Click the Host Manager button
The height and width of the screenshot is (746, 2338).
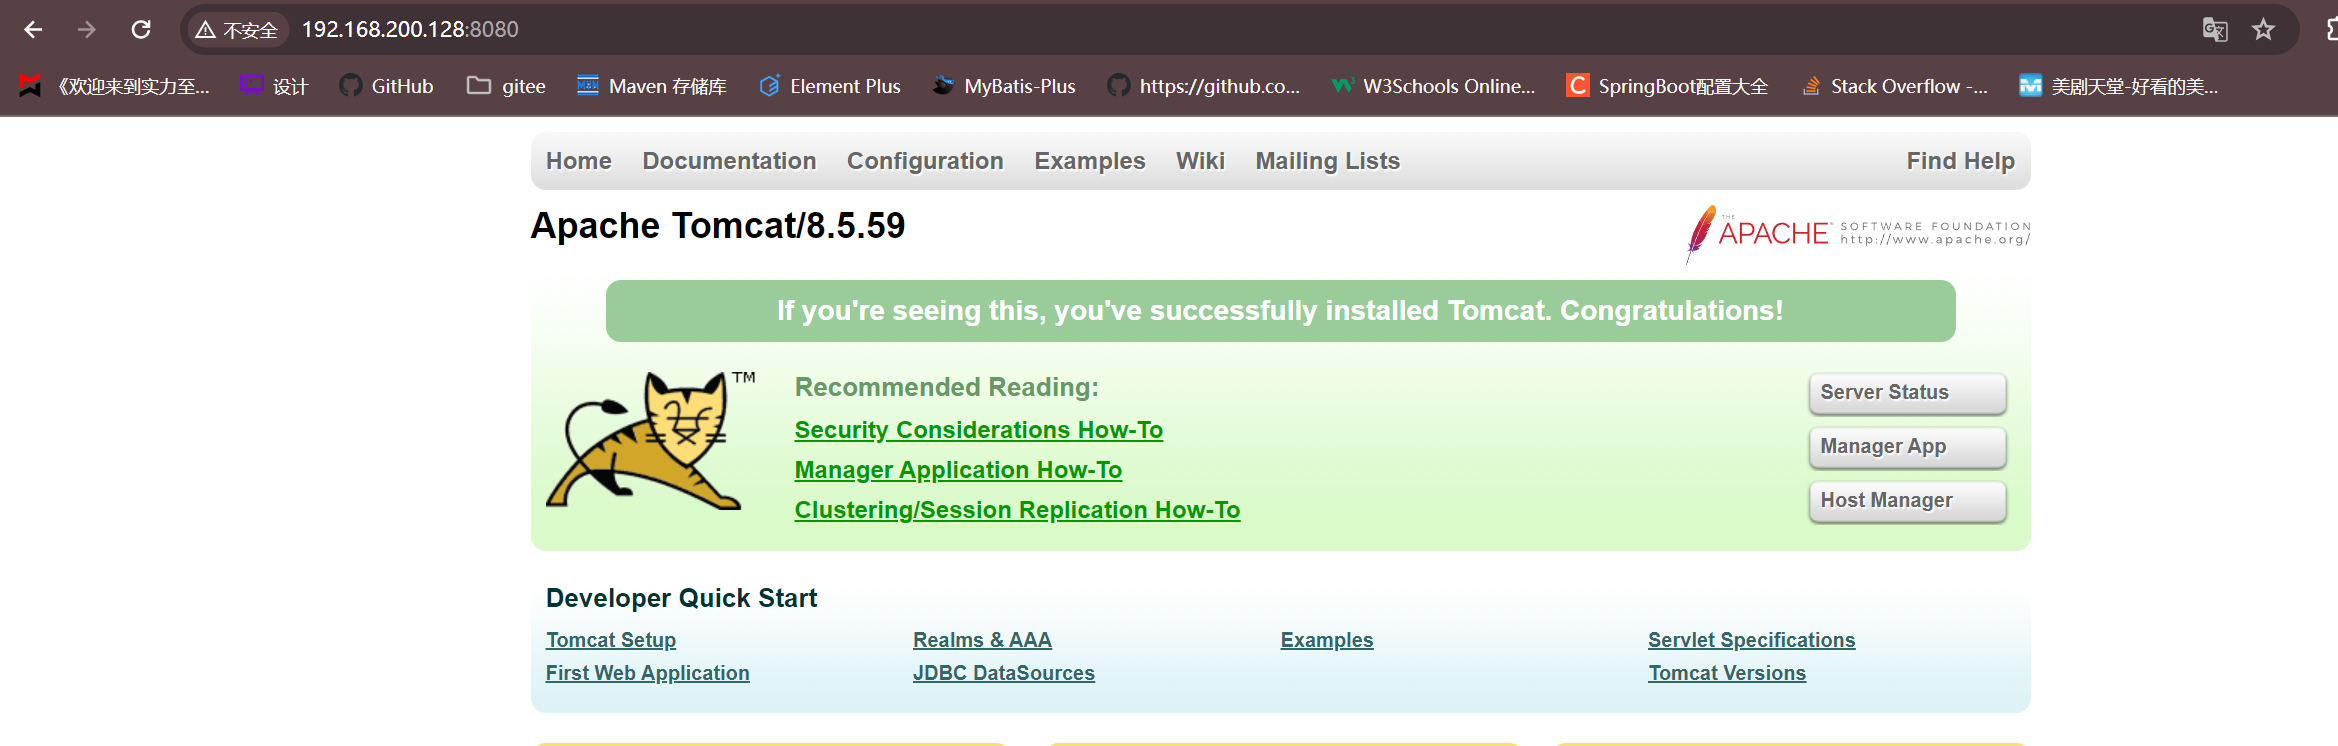[x=1907, y=501]
